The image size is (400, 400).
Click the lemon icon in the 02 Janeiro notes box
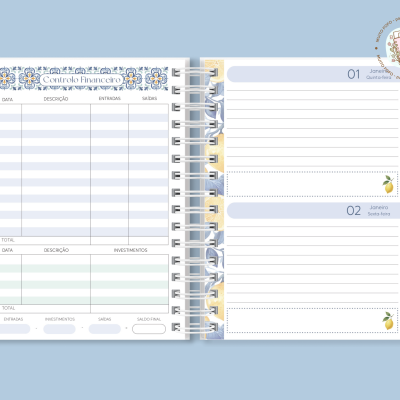click(x=388, y=321)
